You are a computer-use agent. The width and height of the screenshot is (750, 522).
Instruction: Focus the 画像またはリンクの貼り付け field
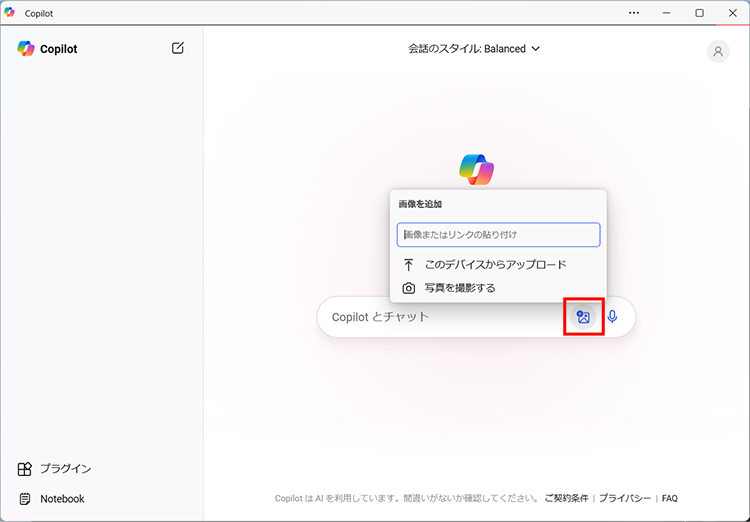(498, 234)
